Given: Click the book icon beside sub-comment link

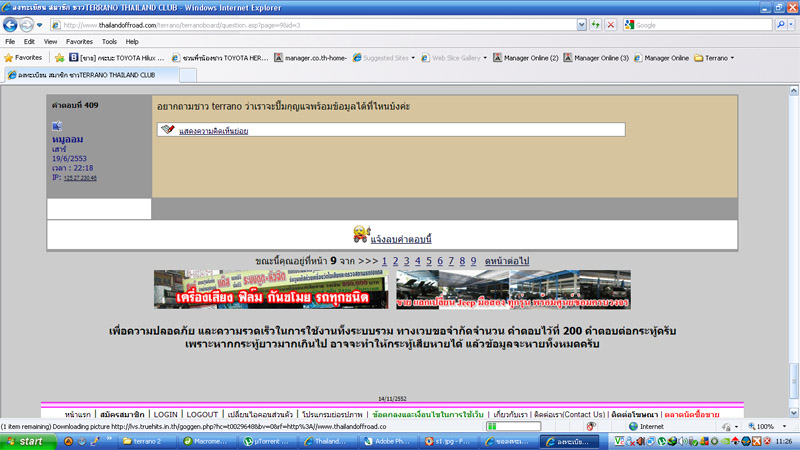Looking at the screenshot, I should 167,130.
